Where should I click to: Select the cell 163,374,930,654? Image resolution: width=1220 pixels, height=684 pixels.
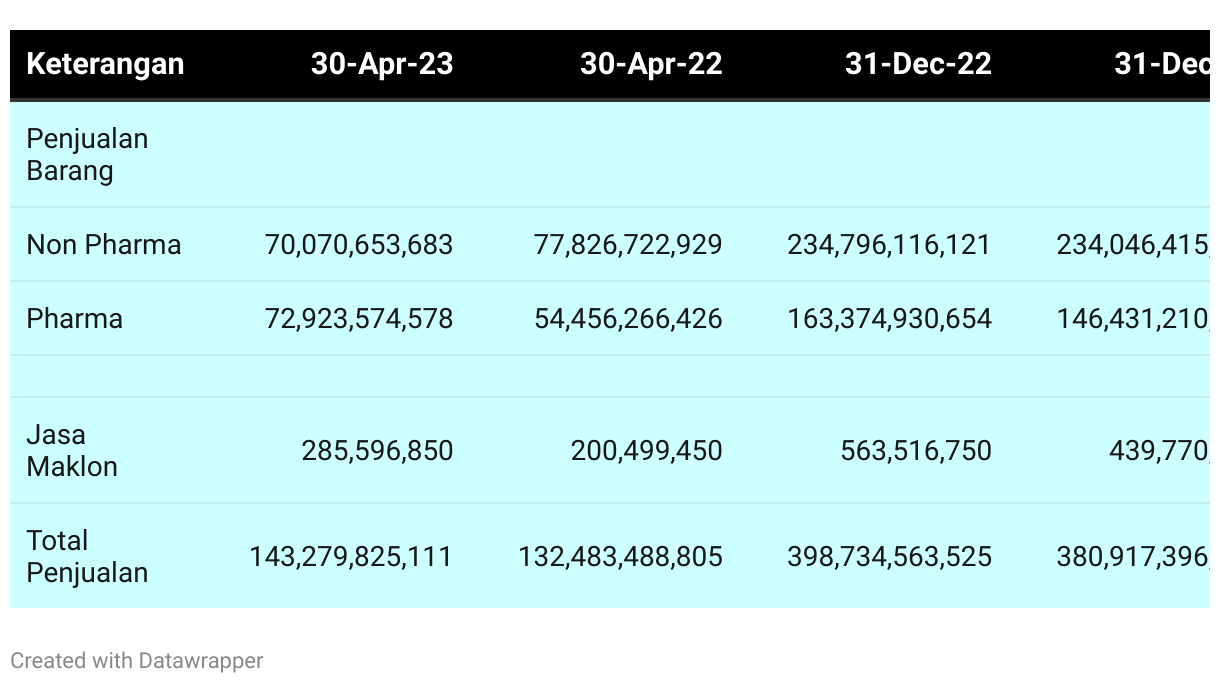pyautogui.click(x=890, y=318)
